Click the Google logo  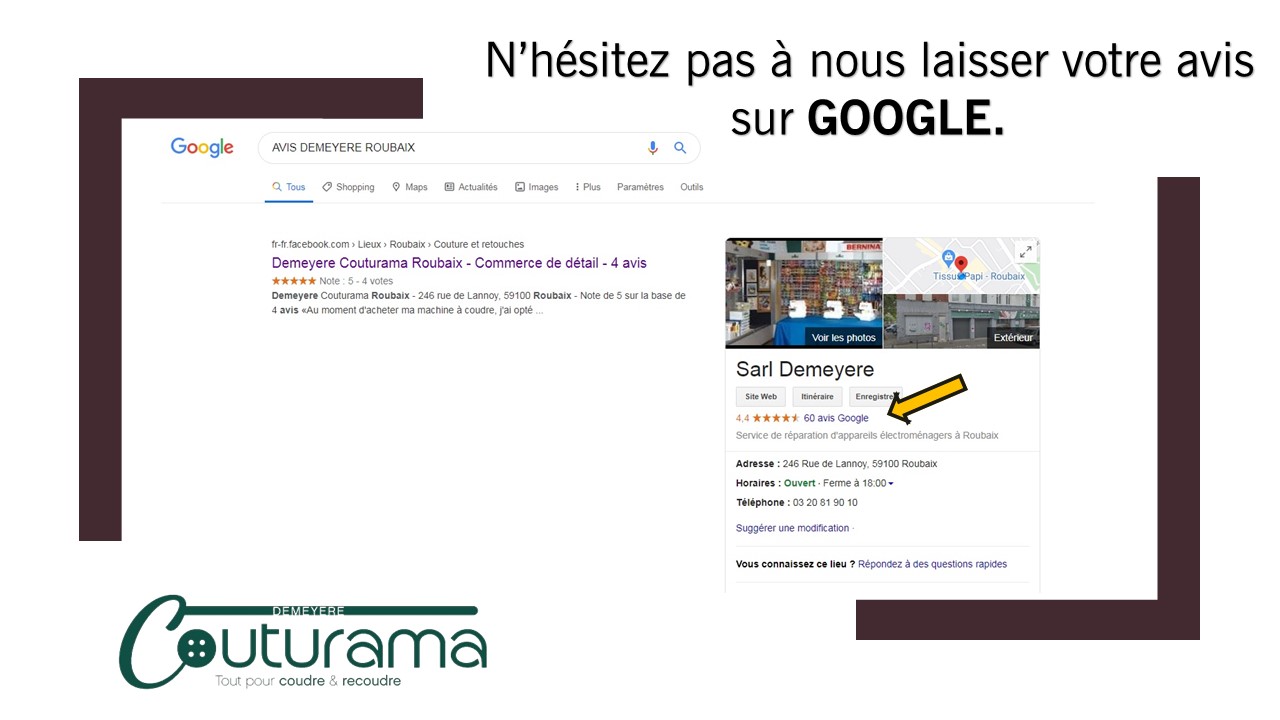(x=202, y=148)
